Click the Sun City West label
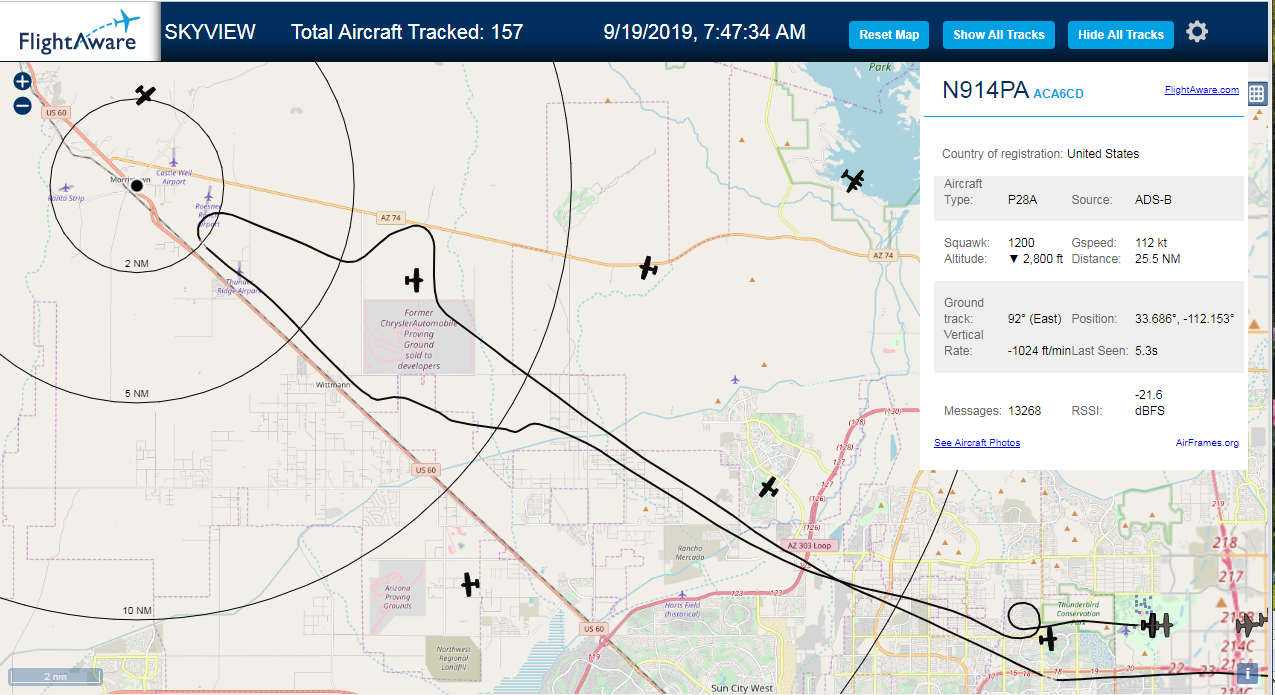 [741, 689]
